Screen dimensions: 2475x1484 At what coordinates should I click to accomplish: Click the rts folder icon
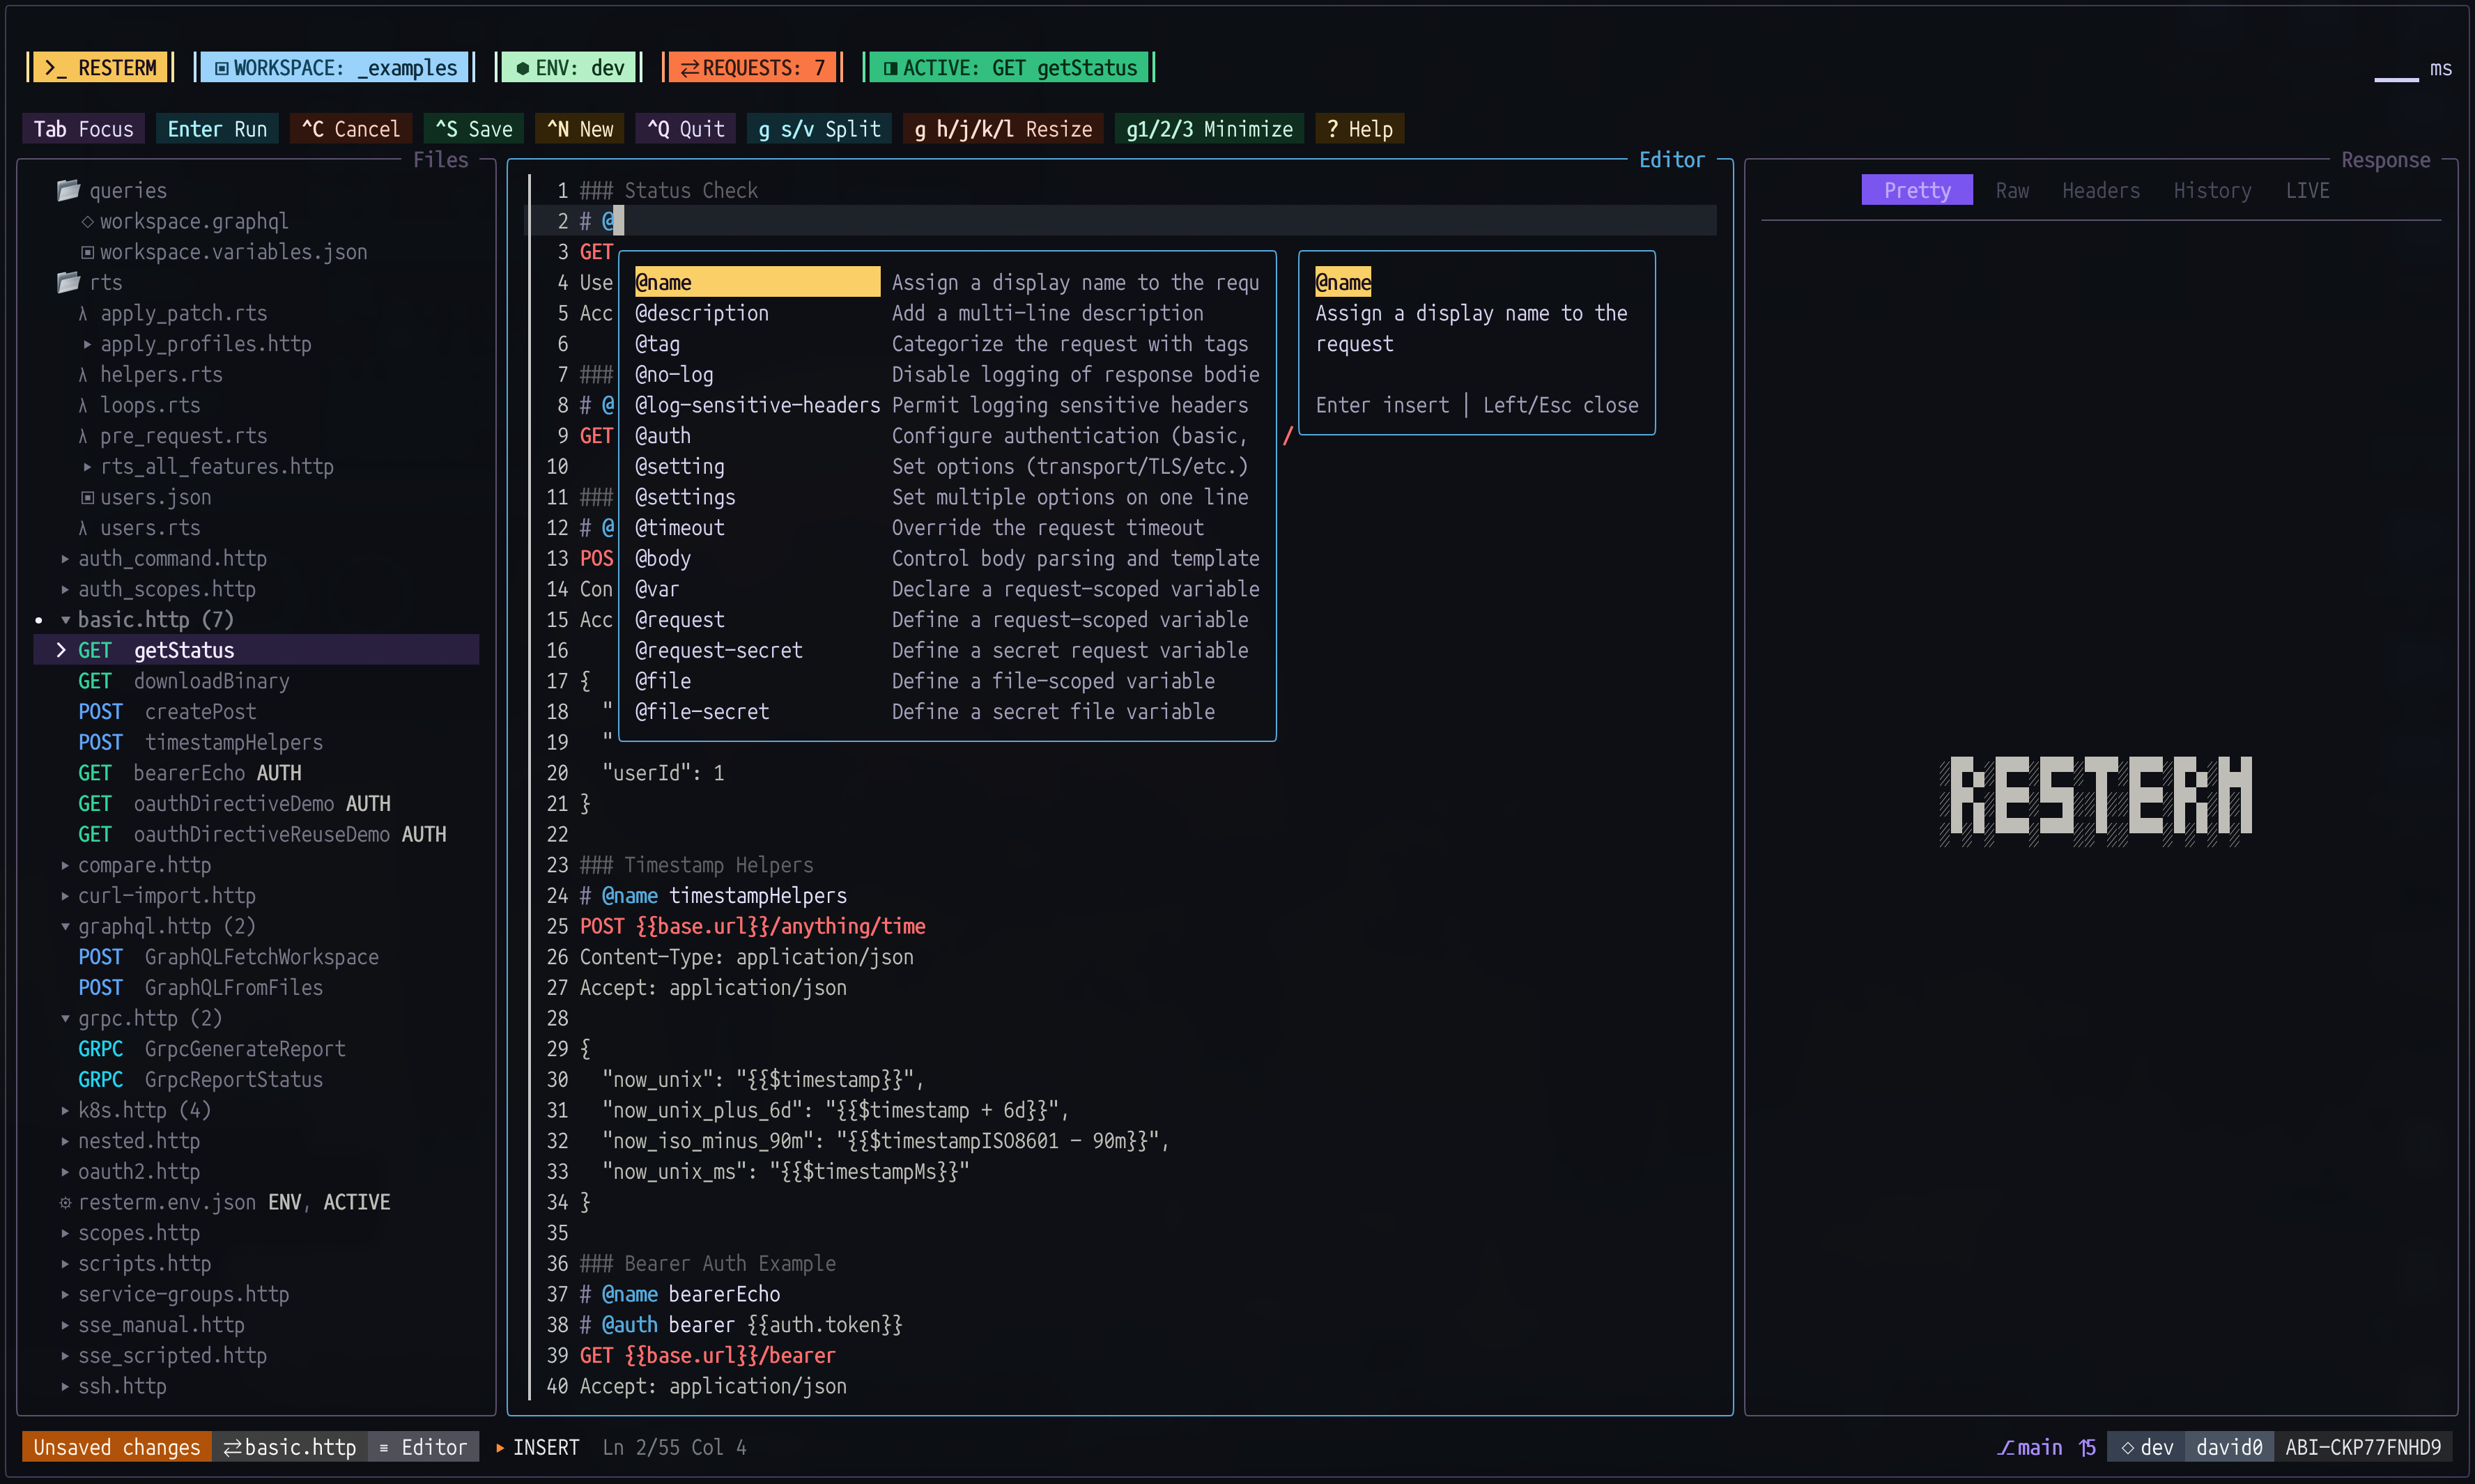click(68, 282)
